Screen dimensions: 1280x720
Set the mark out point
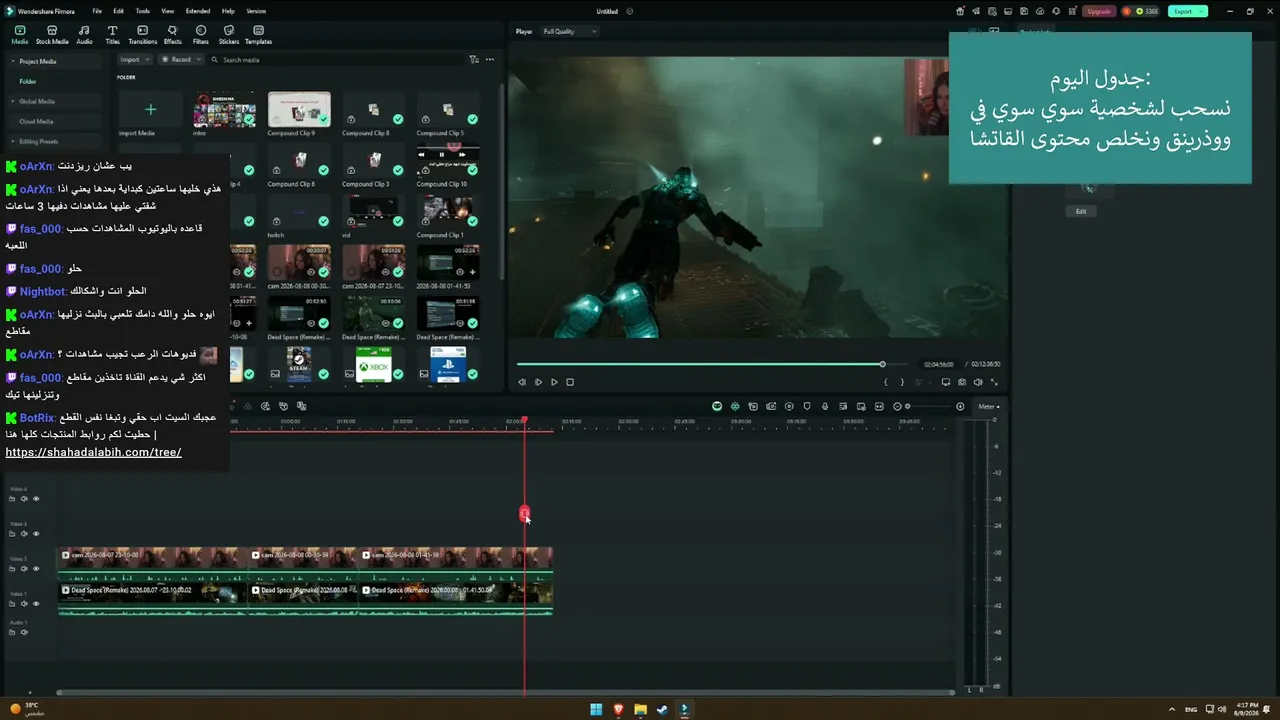[x=902, y=382]
